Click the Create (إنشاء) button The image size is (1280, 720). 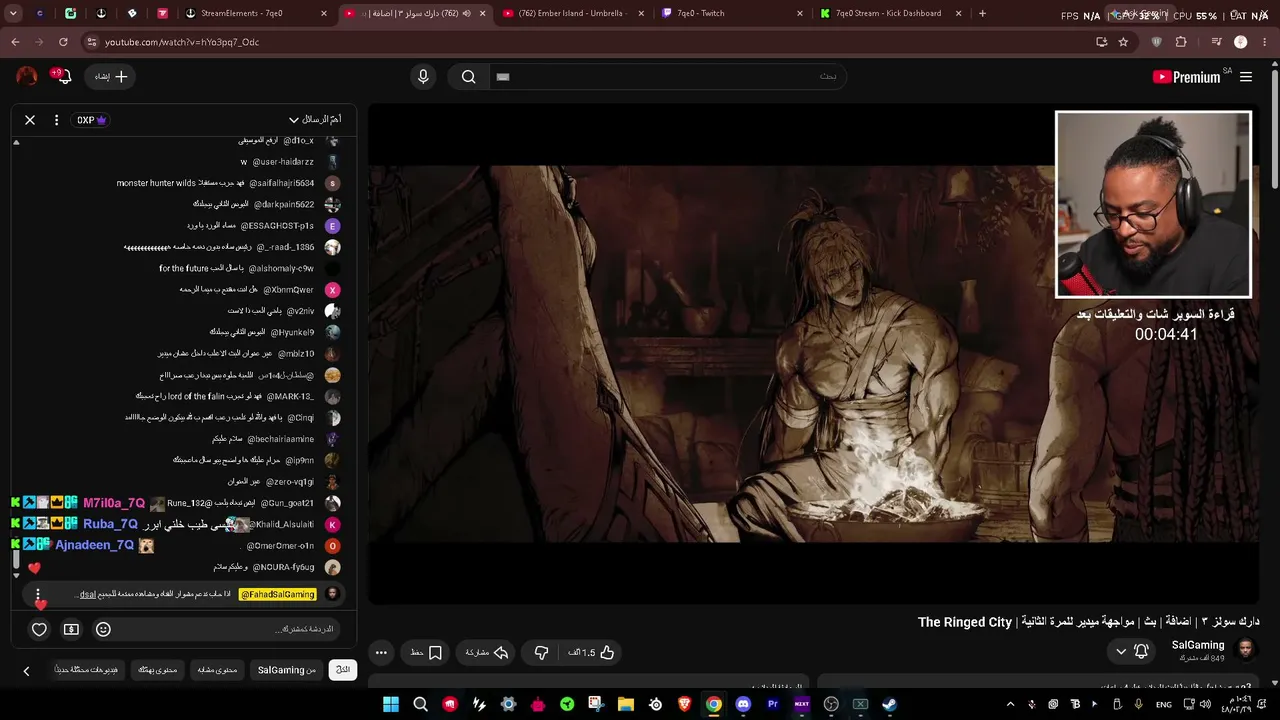tap(110, 77)
